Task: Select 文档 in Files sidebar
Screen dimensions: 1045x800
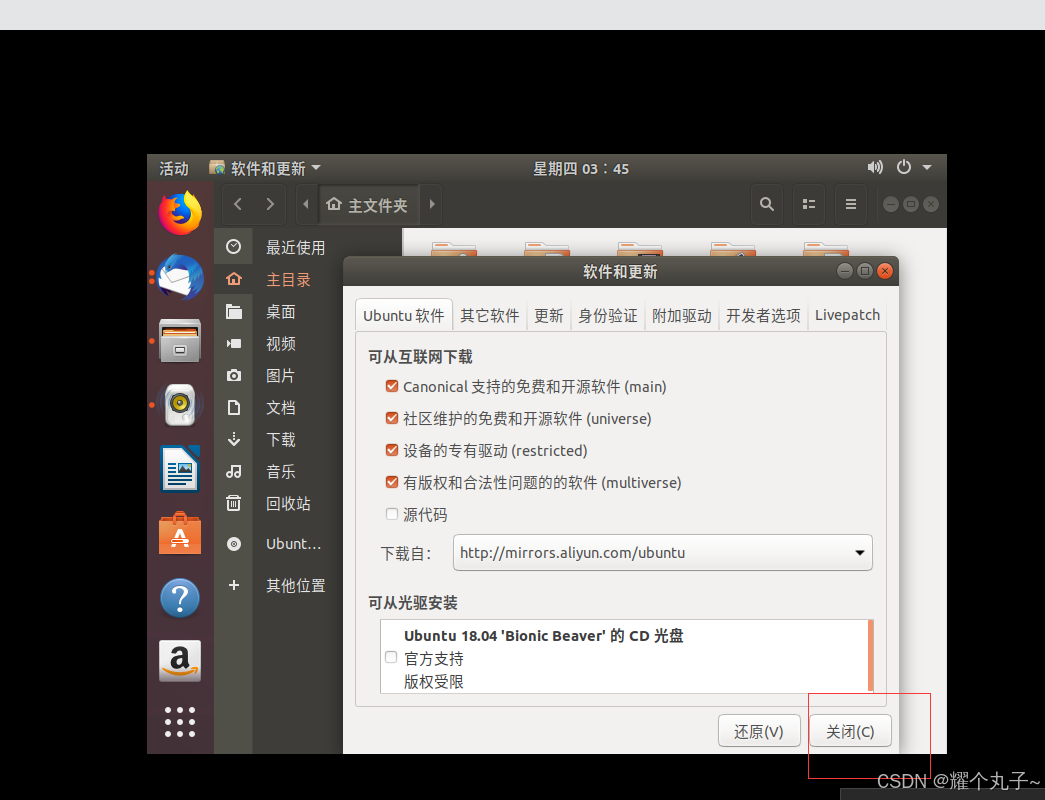Action: click(281, 407)
